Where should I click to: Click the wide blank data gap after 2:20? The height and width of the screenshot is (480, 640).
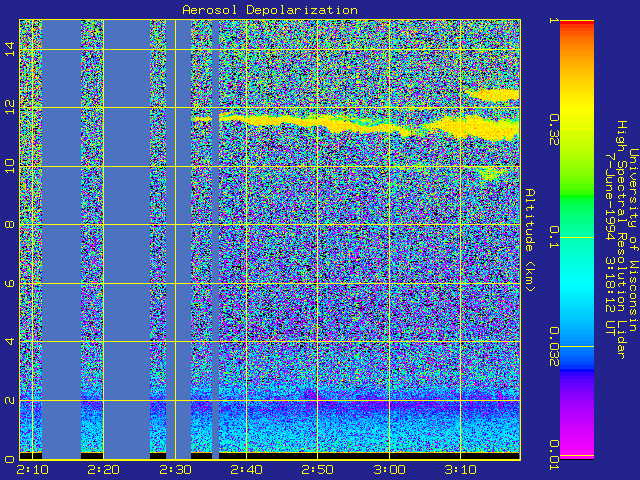click(x=127, y=239)
